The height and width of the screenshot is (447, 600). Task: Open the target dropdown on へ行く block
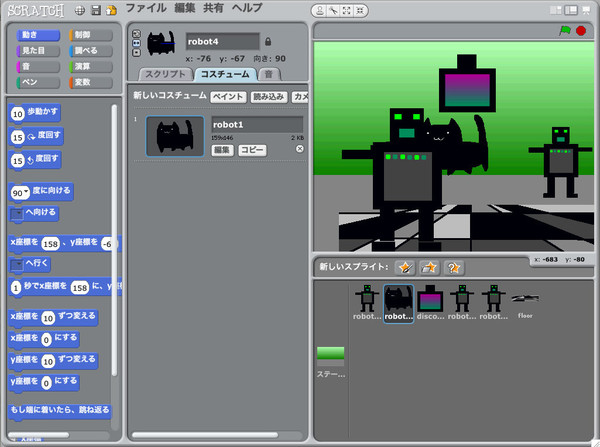(x=17, y=264)
